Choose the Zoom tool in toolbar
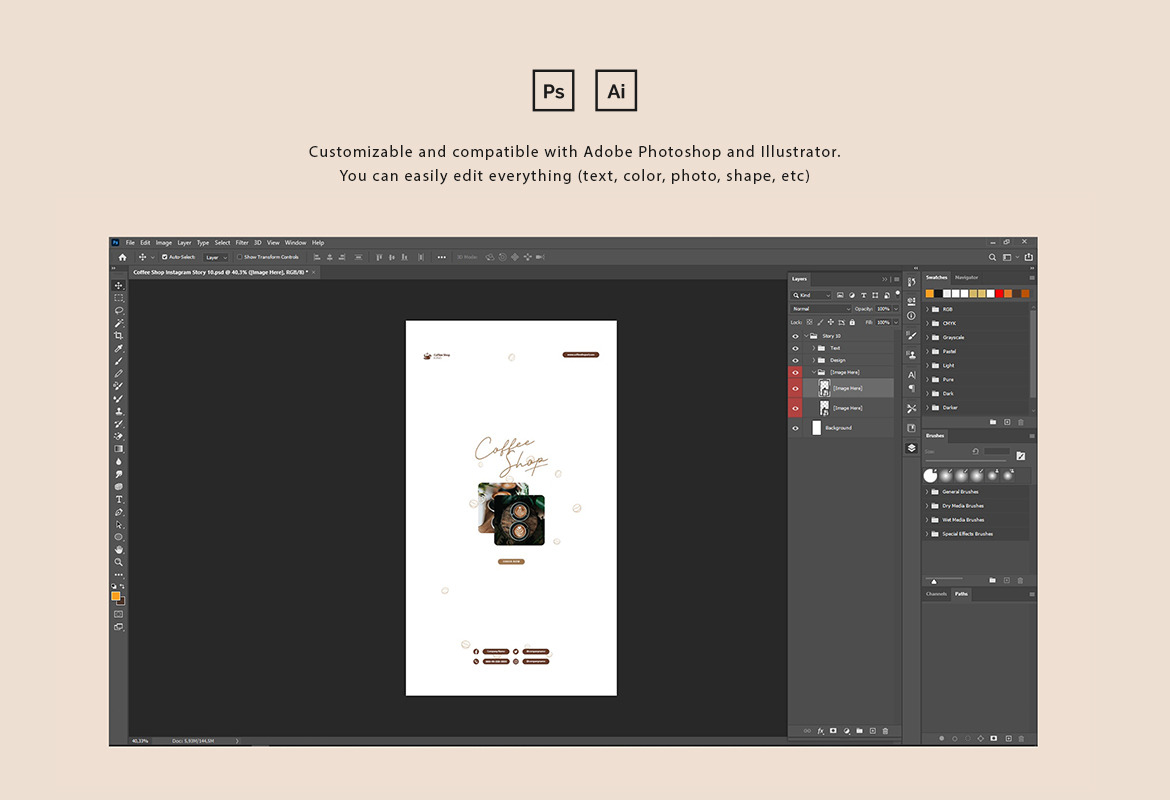Screen dimensions: 1170x800 click(x=119, y=562)
